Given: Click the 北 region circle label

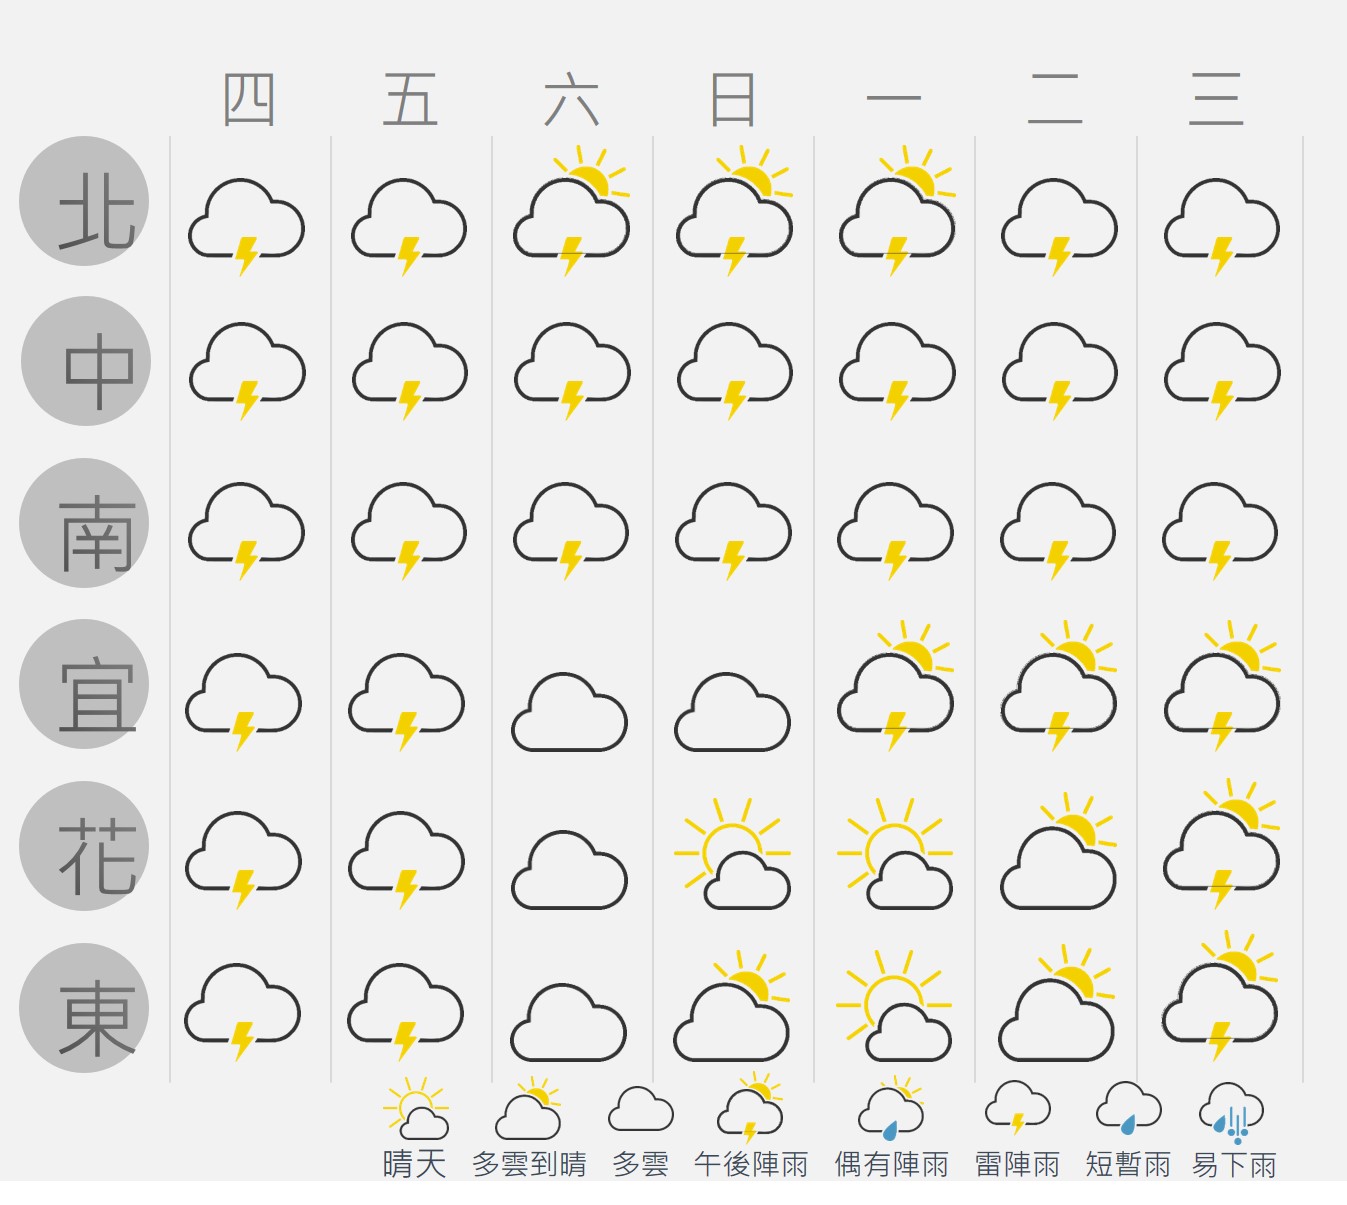Looking at the screenshot, I should pos(84,201).
